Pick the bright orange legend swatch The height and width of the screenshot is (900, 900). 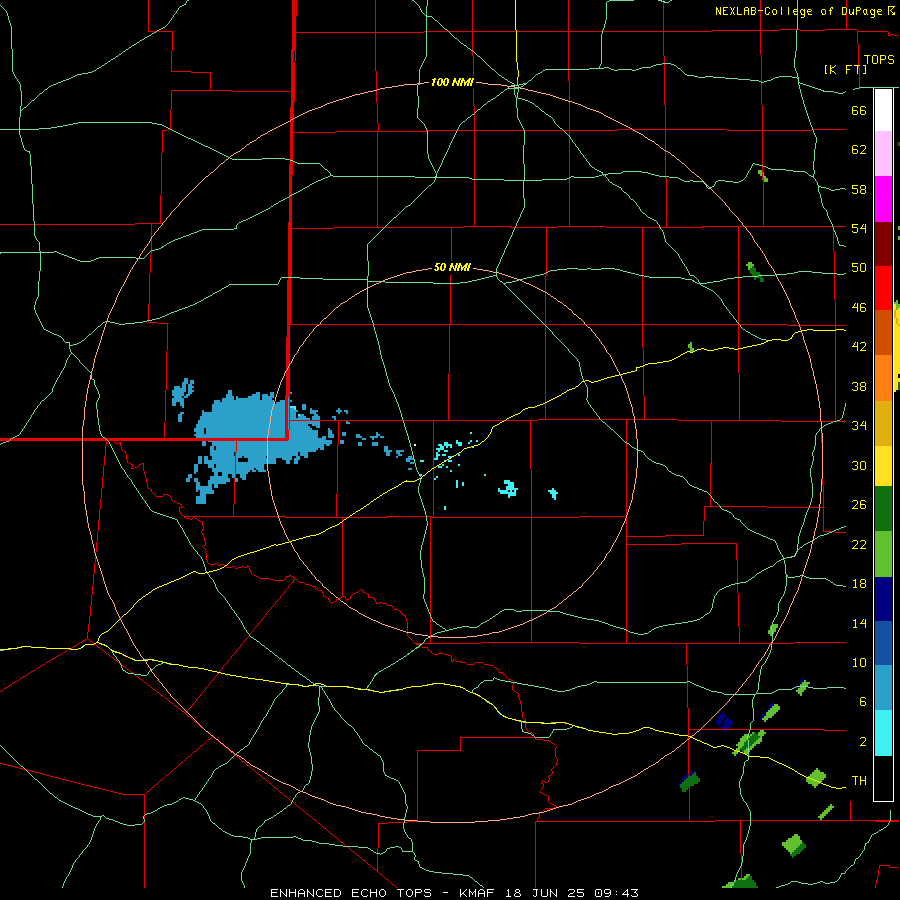(883, 378)
